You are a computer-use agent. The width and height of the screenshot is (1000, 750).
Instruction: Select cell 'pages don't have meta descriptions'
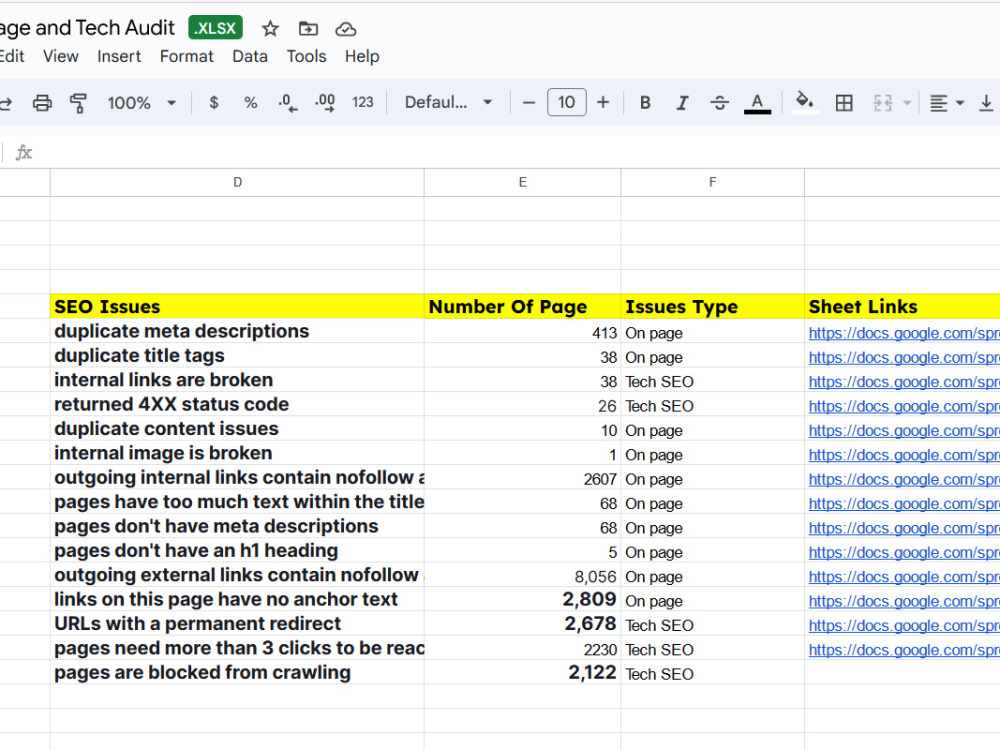click(237, 527)
